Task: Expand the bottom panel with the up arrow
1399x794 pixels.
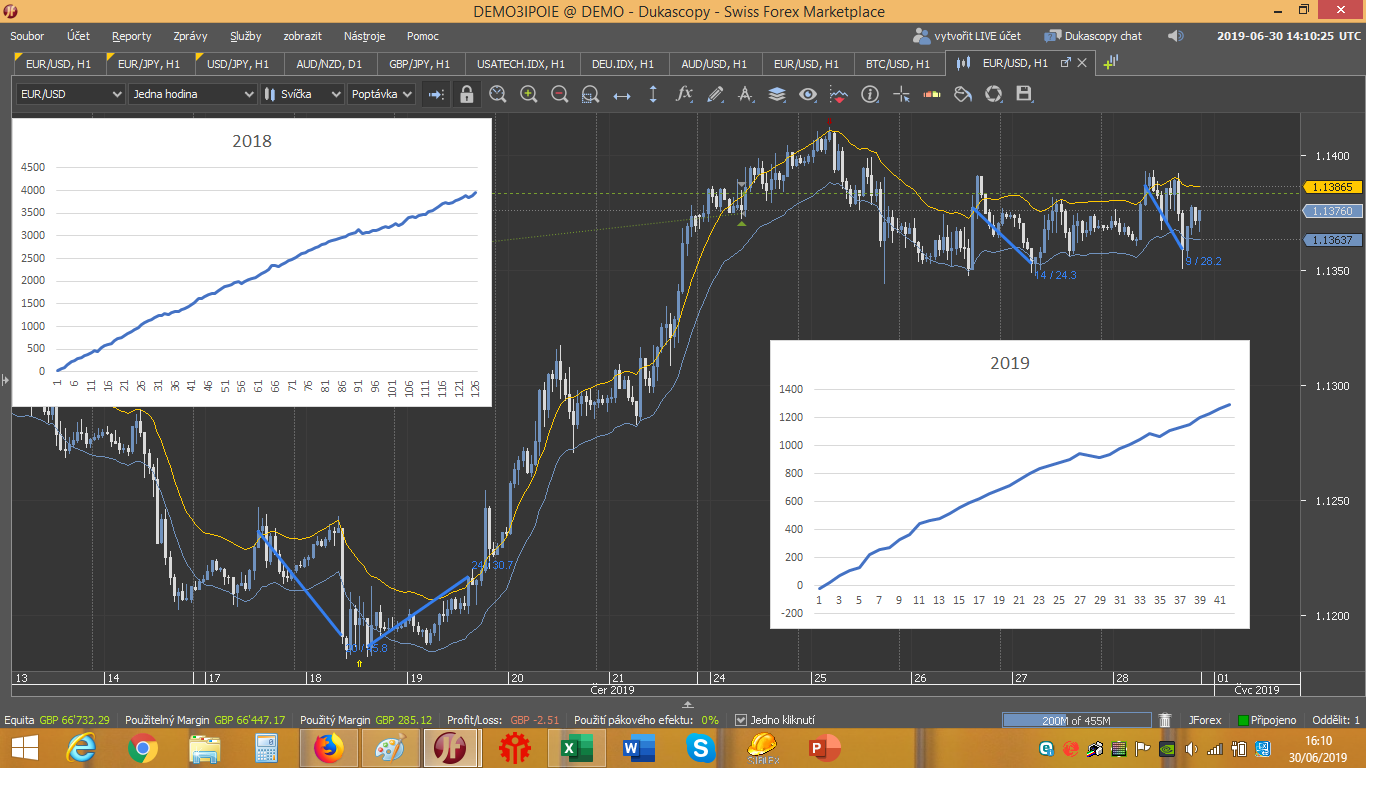Action: pos(687,704)
